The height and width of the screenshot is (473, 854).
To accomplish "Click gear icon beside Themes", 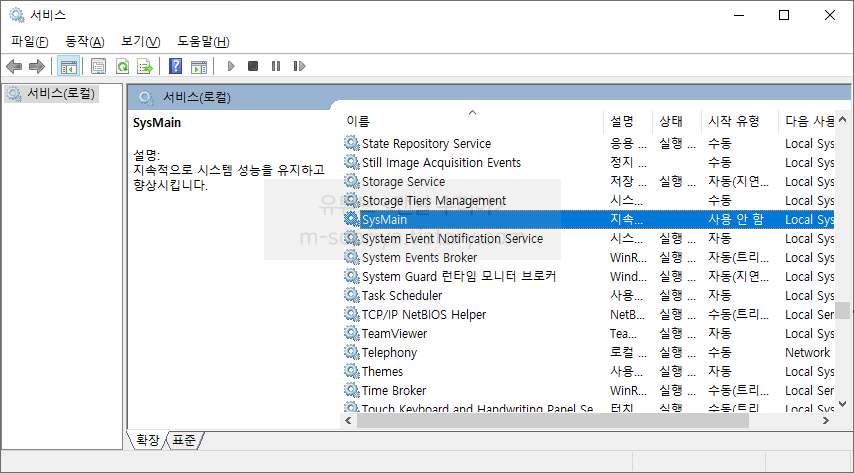I will point(352,372).
